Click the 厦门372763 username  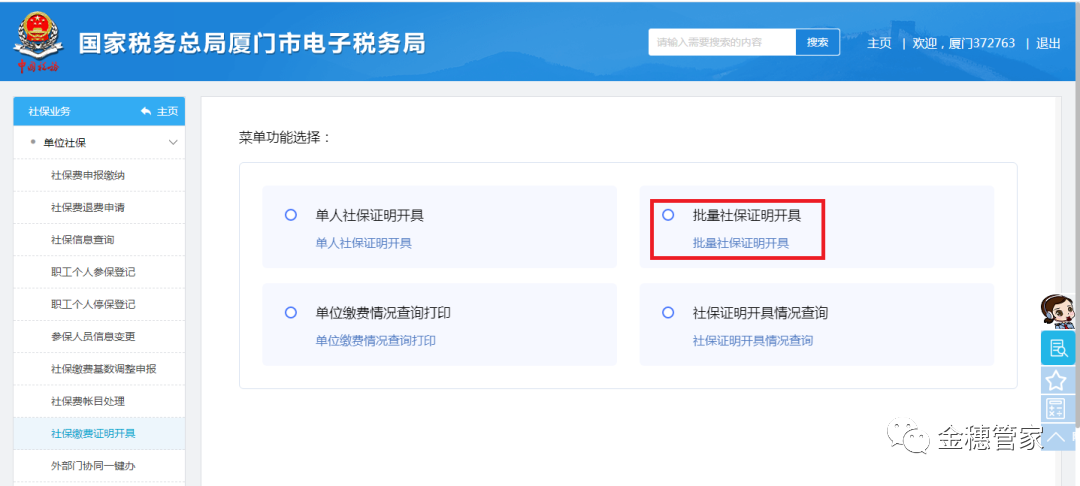[982, 43]
